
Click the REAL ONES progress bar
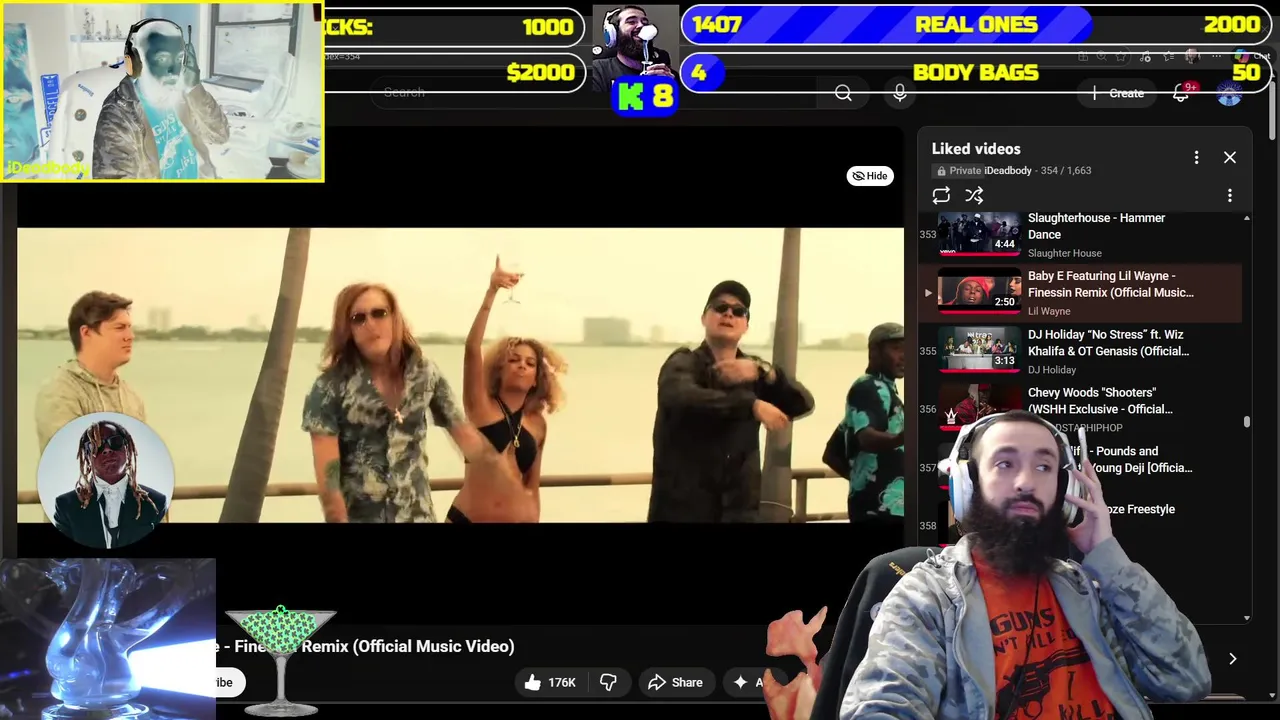975,24
